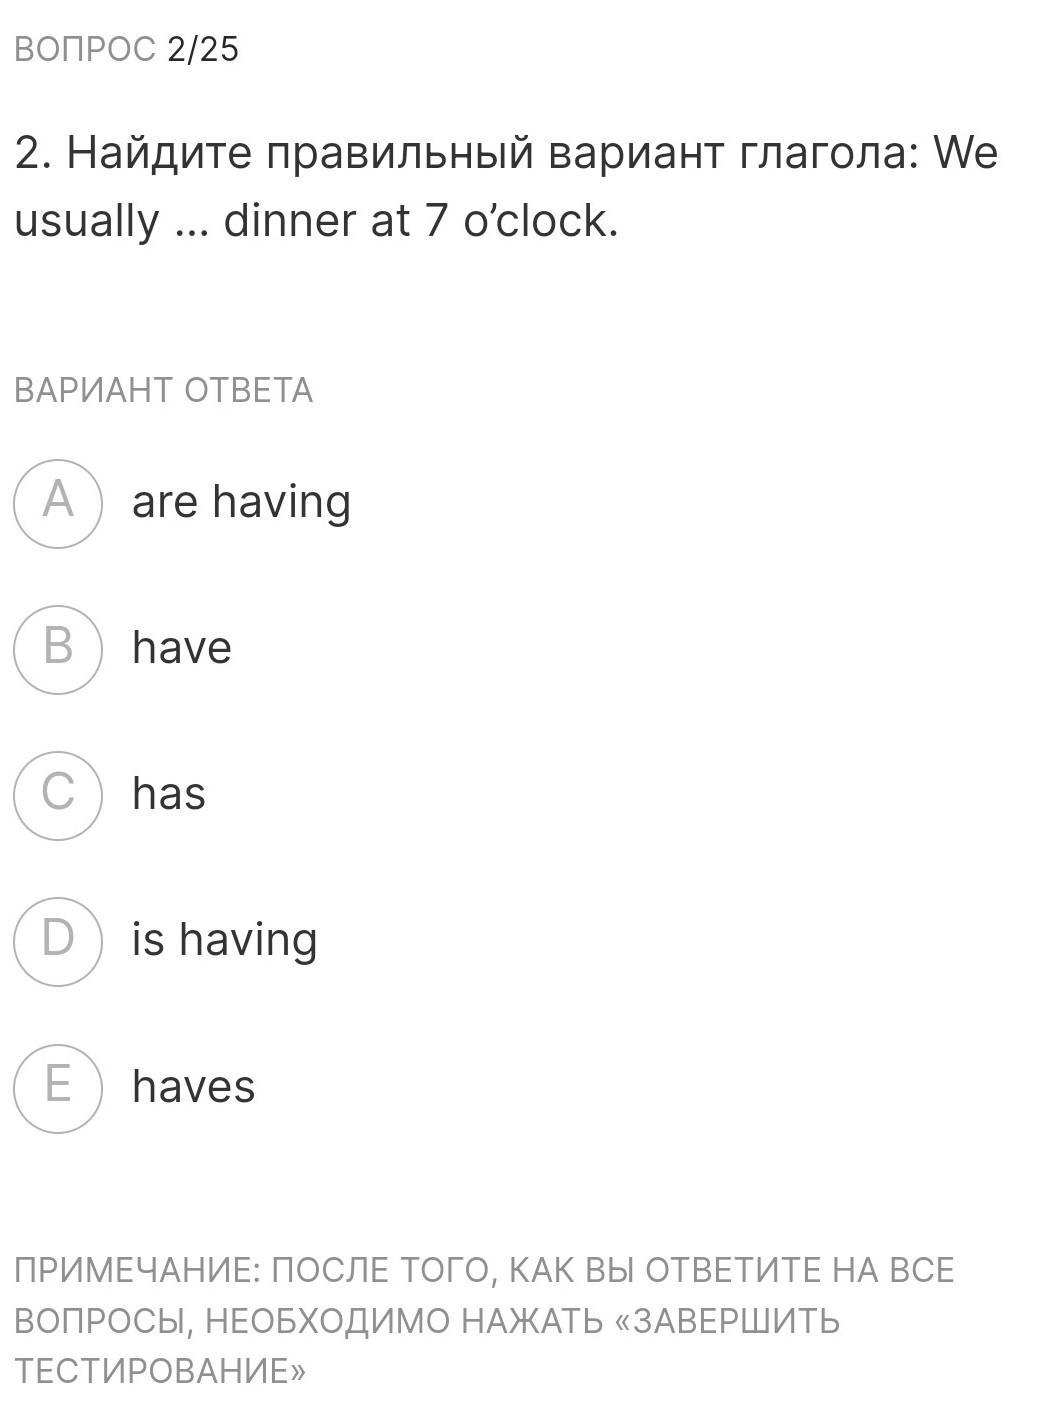The image size is (1051, 1402).
Task: Tap the answer text 'has'
Action: point(169,794)
